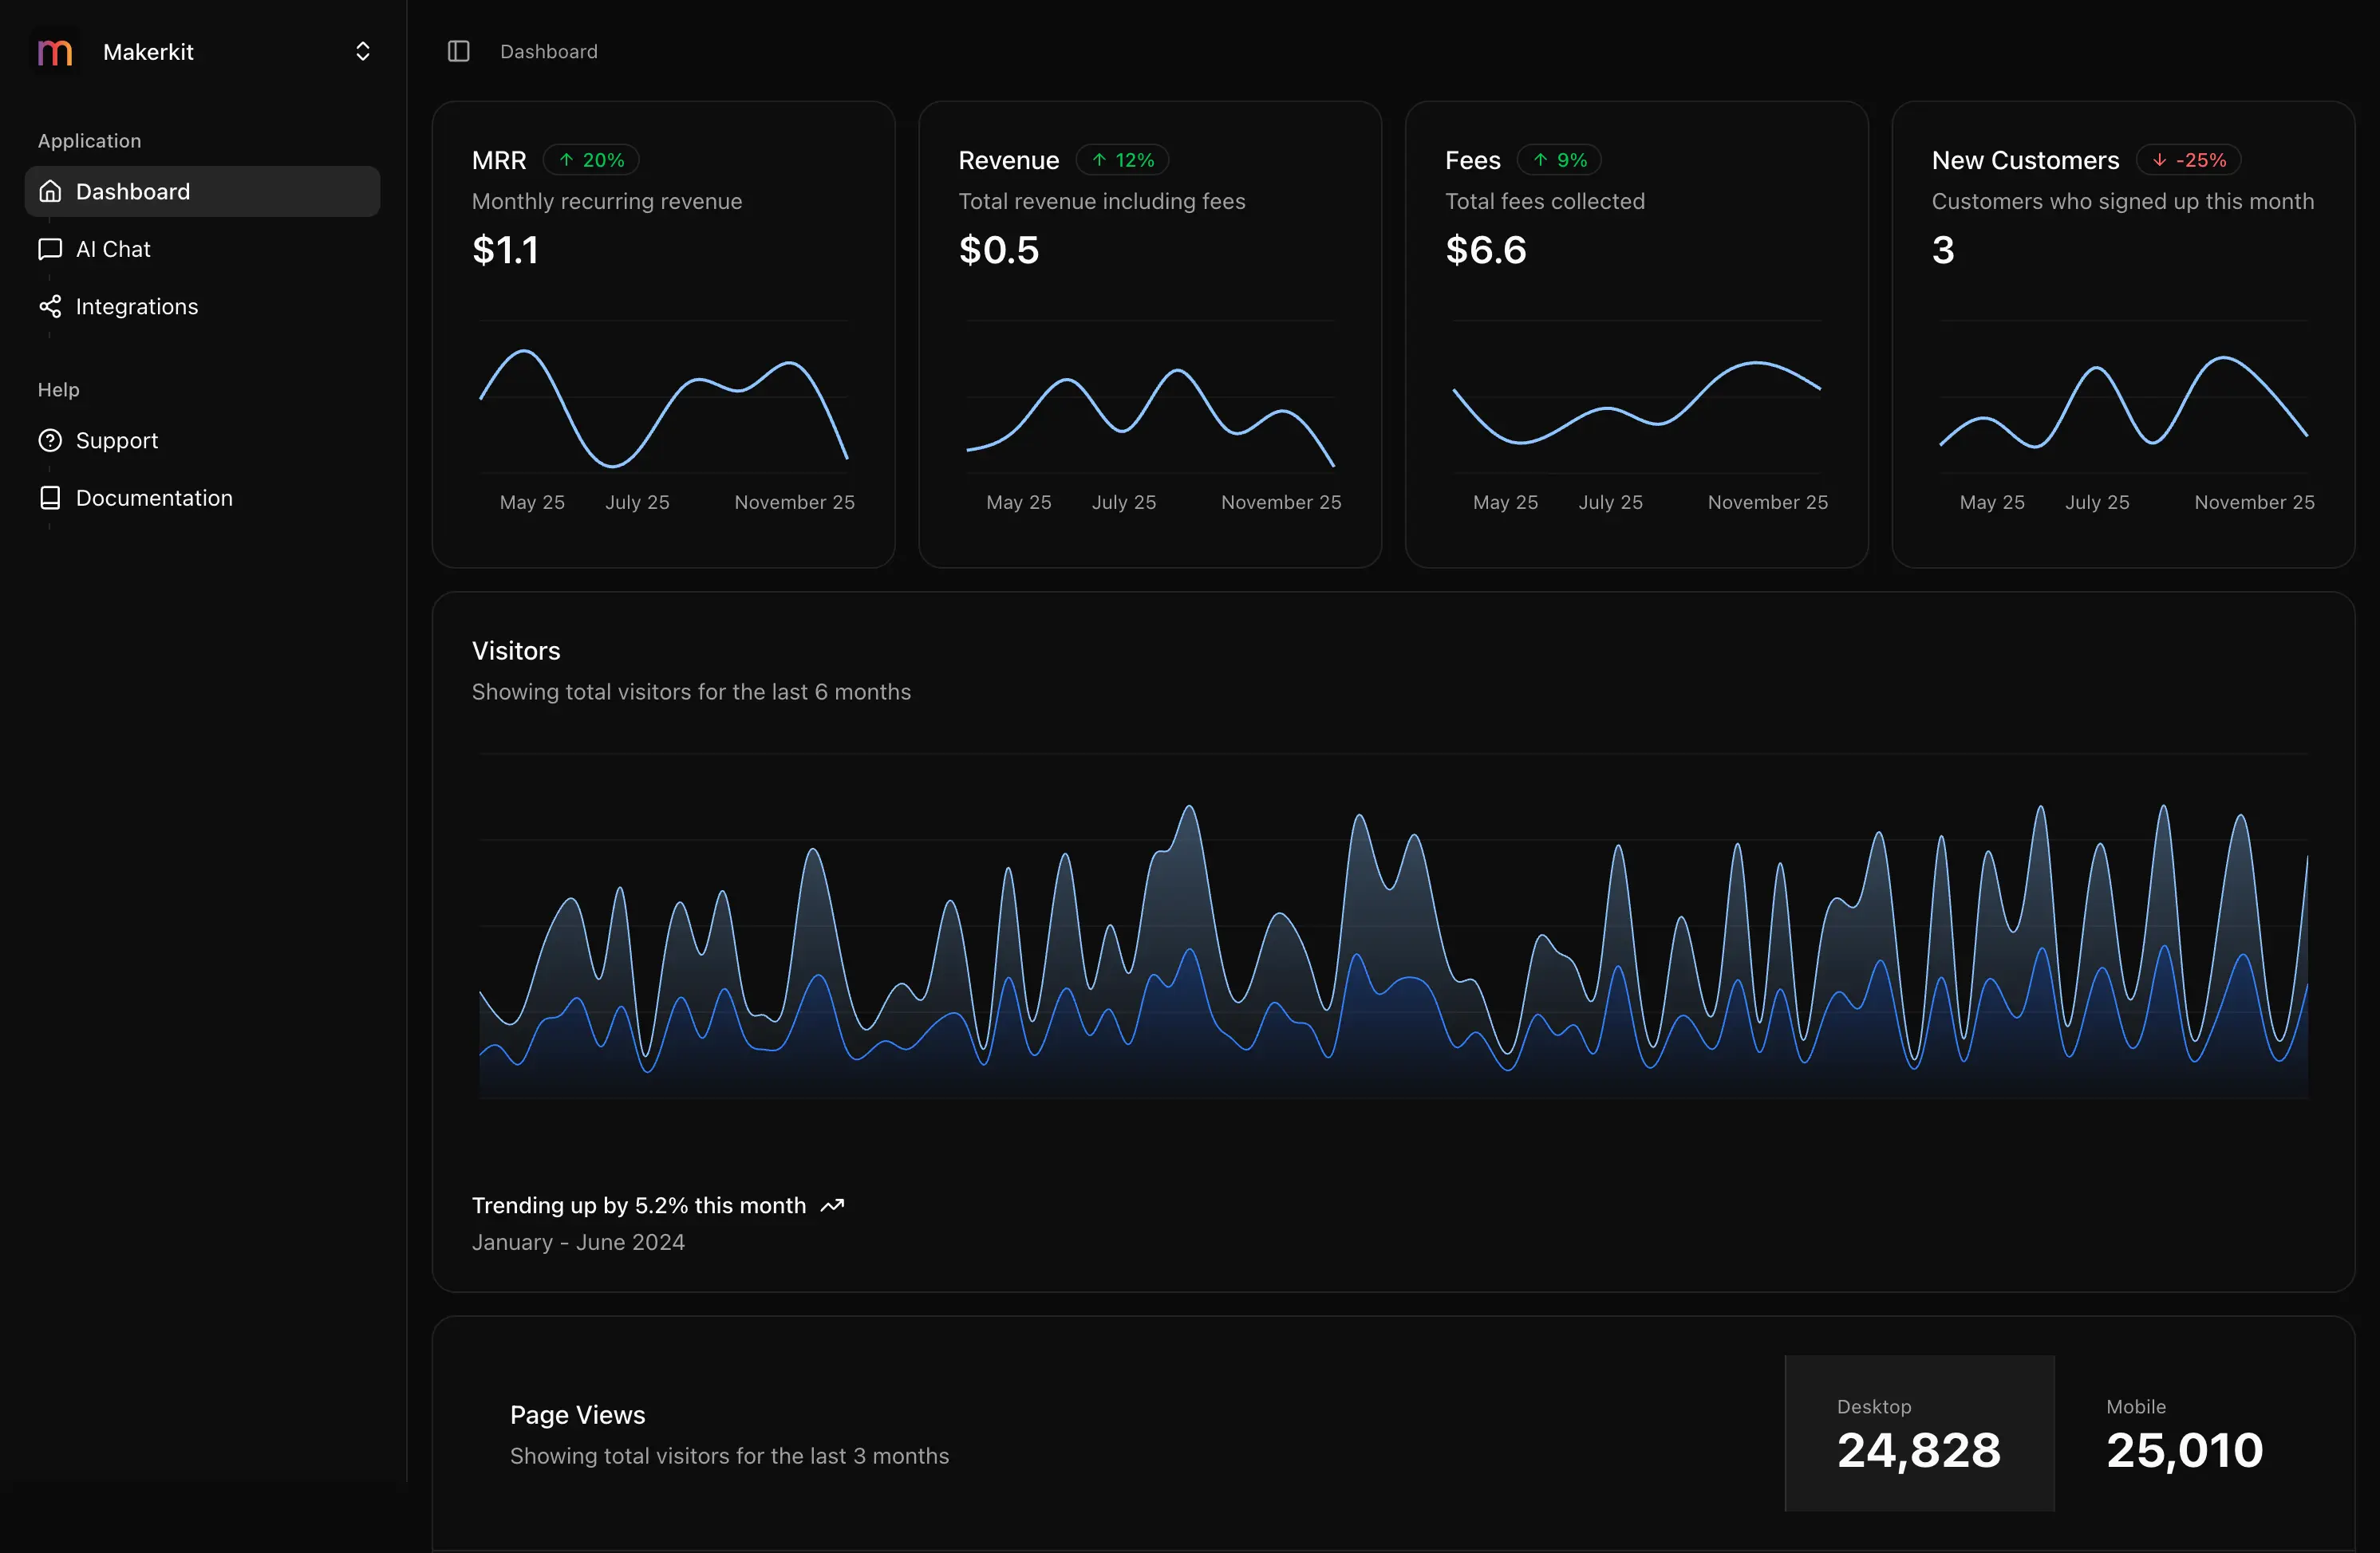The image size is (2380, 1553).
Task: Click the Makerkit logo
Action: [53, 51]
